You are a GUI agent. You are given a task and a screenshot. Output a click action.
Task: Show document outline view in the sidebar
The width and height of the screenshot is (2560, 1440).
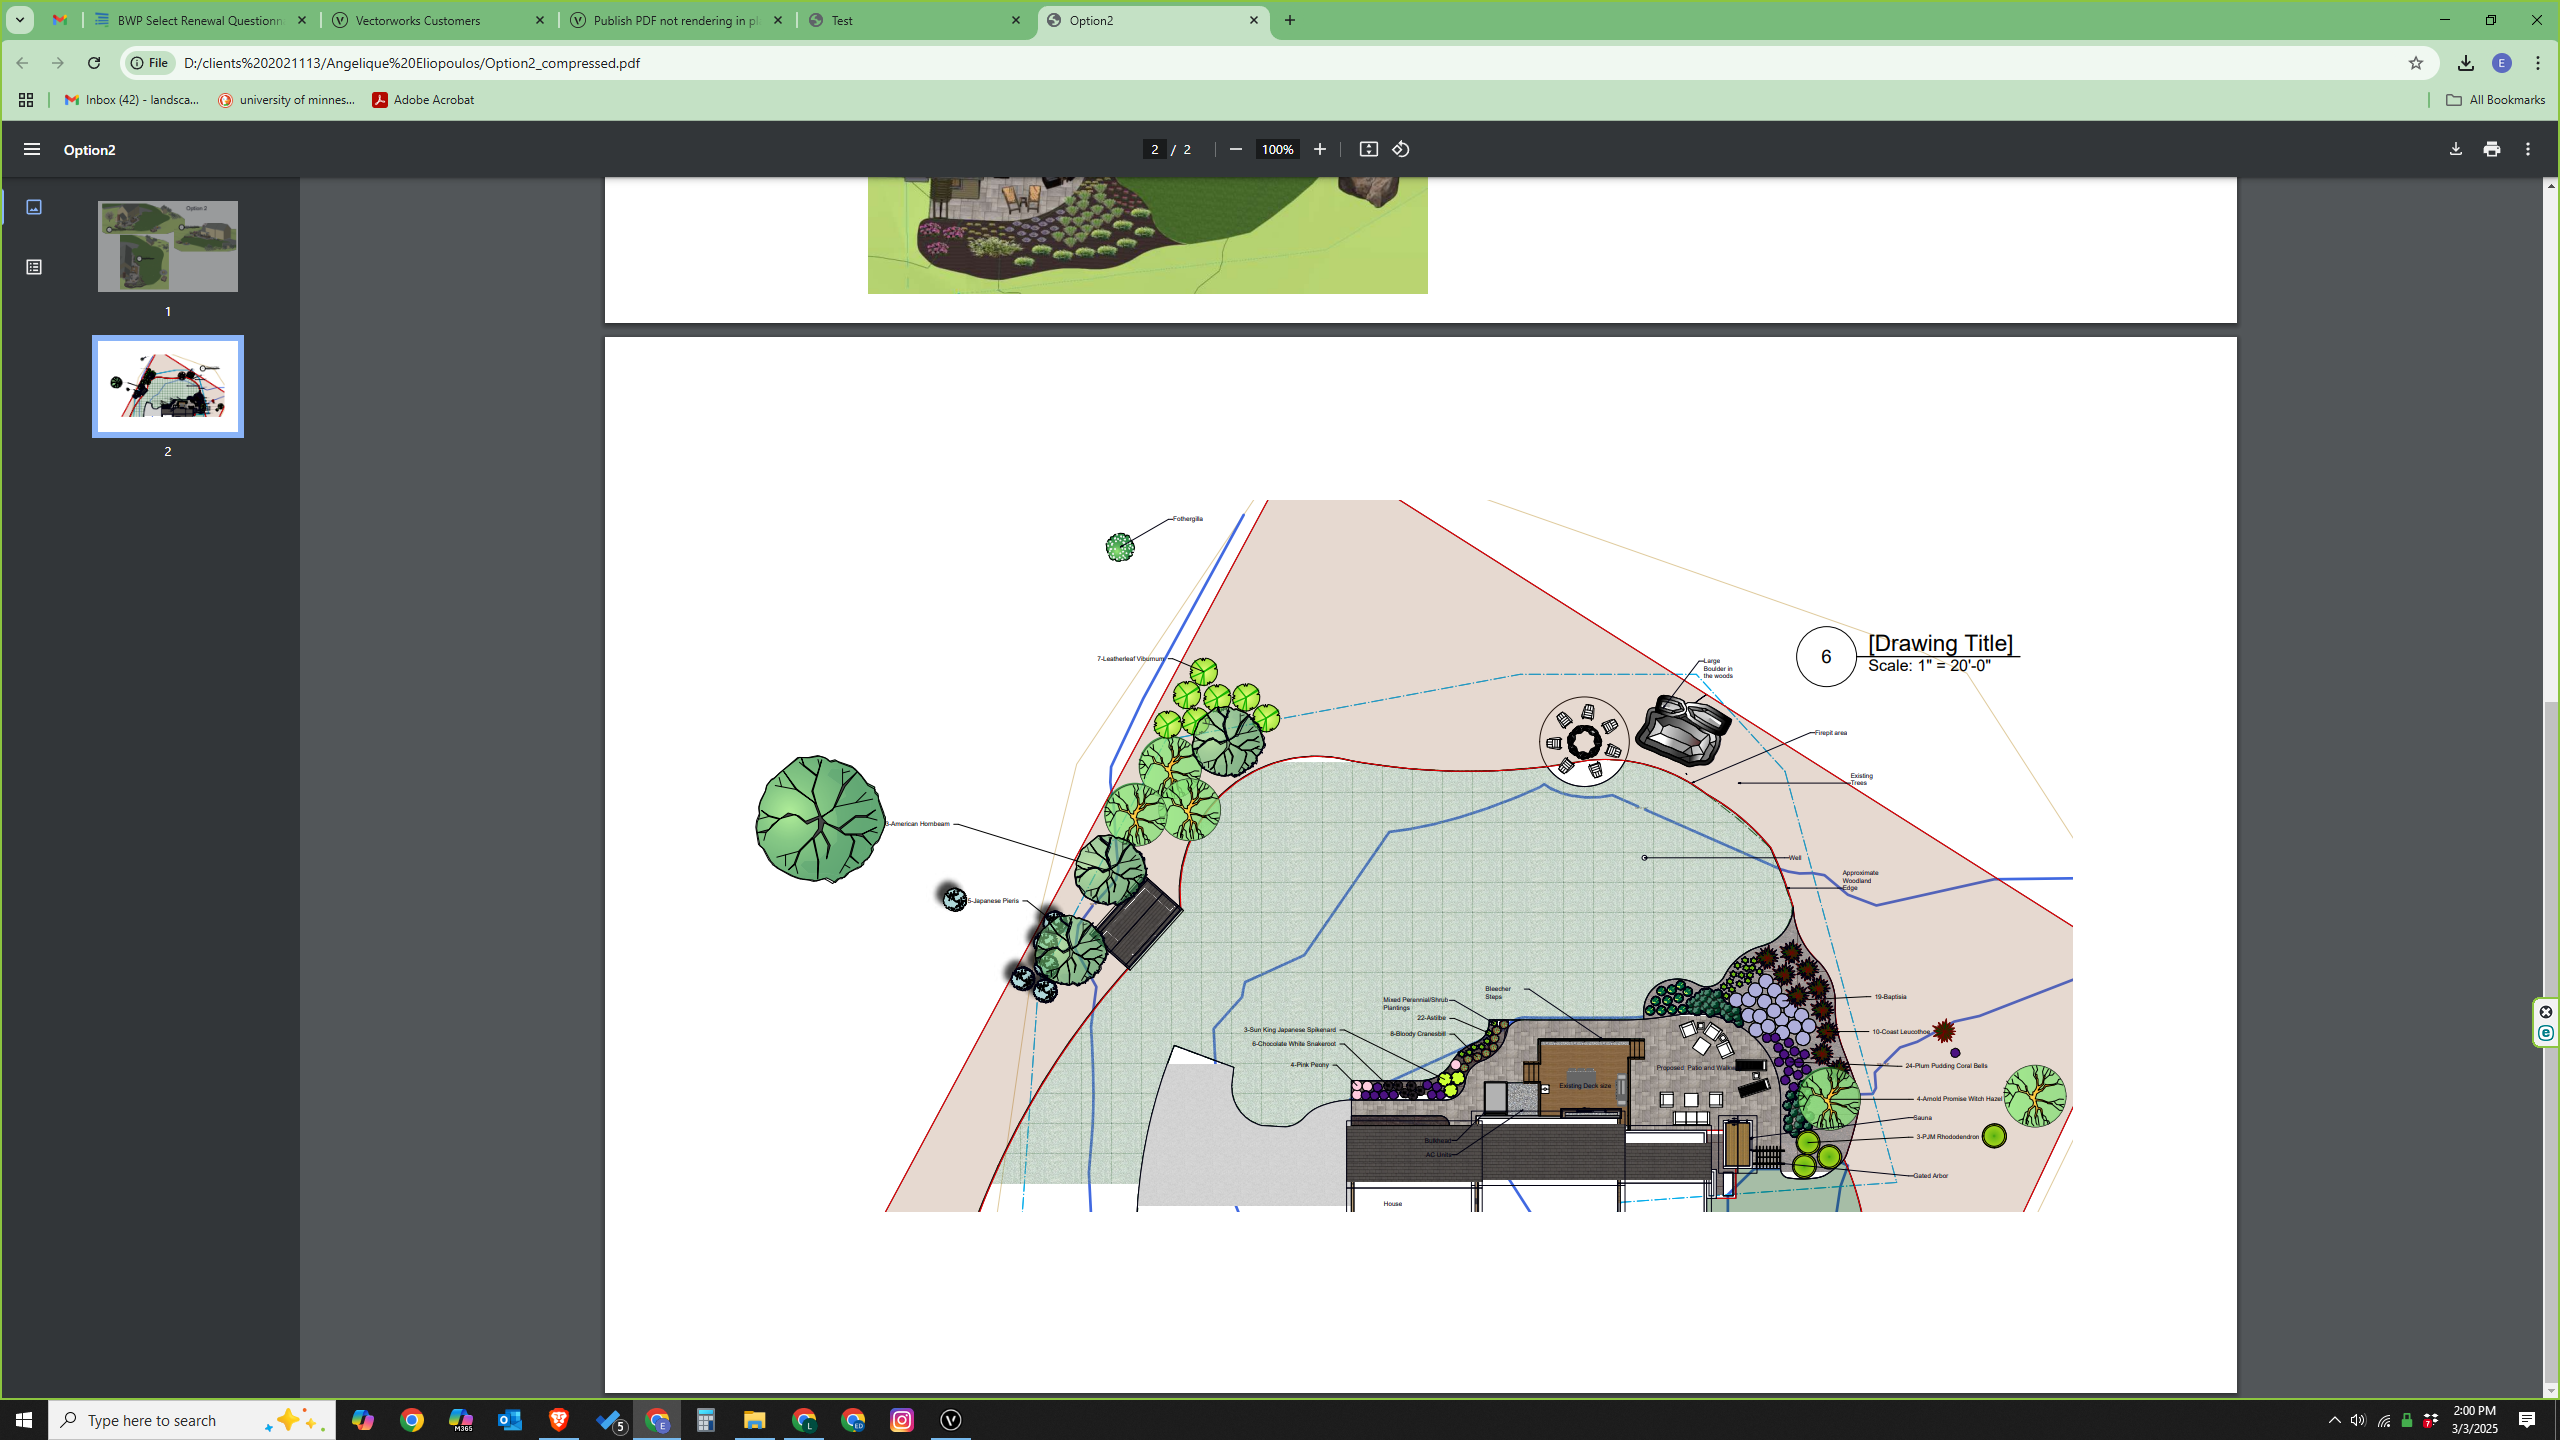(x=34, y=267)
